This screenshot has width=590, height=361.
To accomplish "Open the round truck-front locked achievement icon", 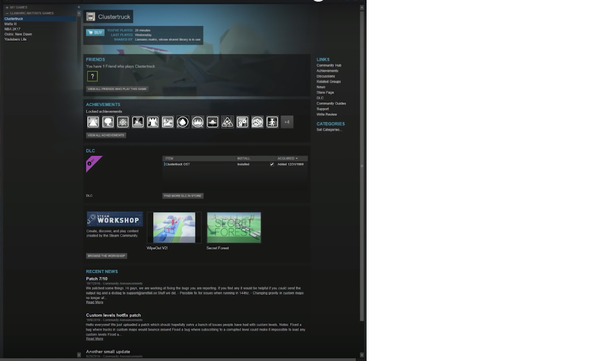I will [198, 122].
